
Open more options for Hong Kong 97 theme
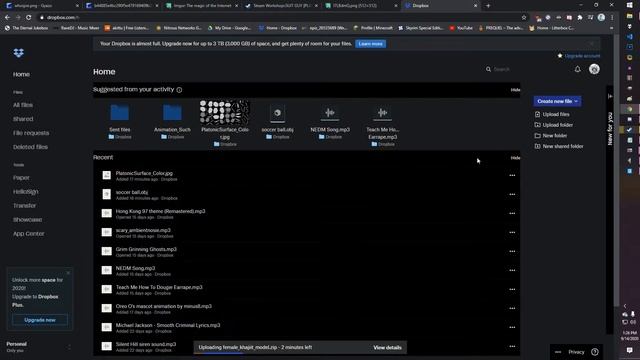pyautogui.click(x=512, y=213)
